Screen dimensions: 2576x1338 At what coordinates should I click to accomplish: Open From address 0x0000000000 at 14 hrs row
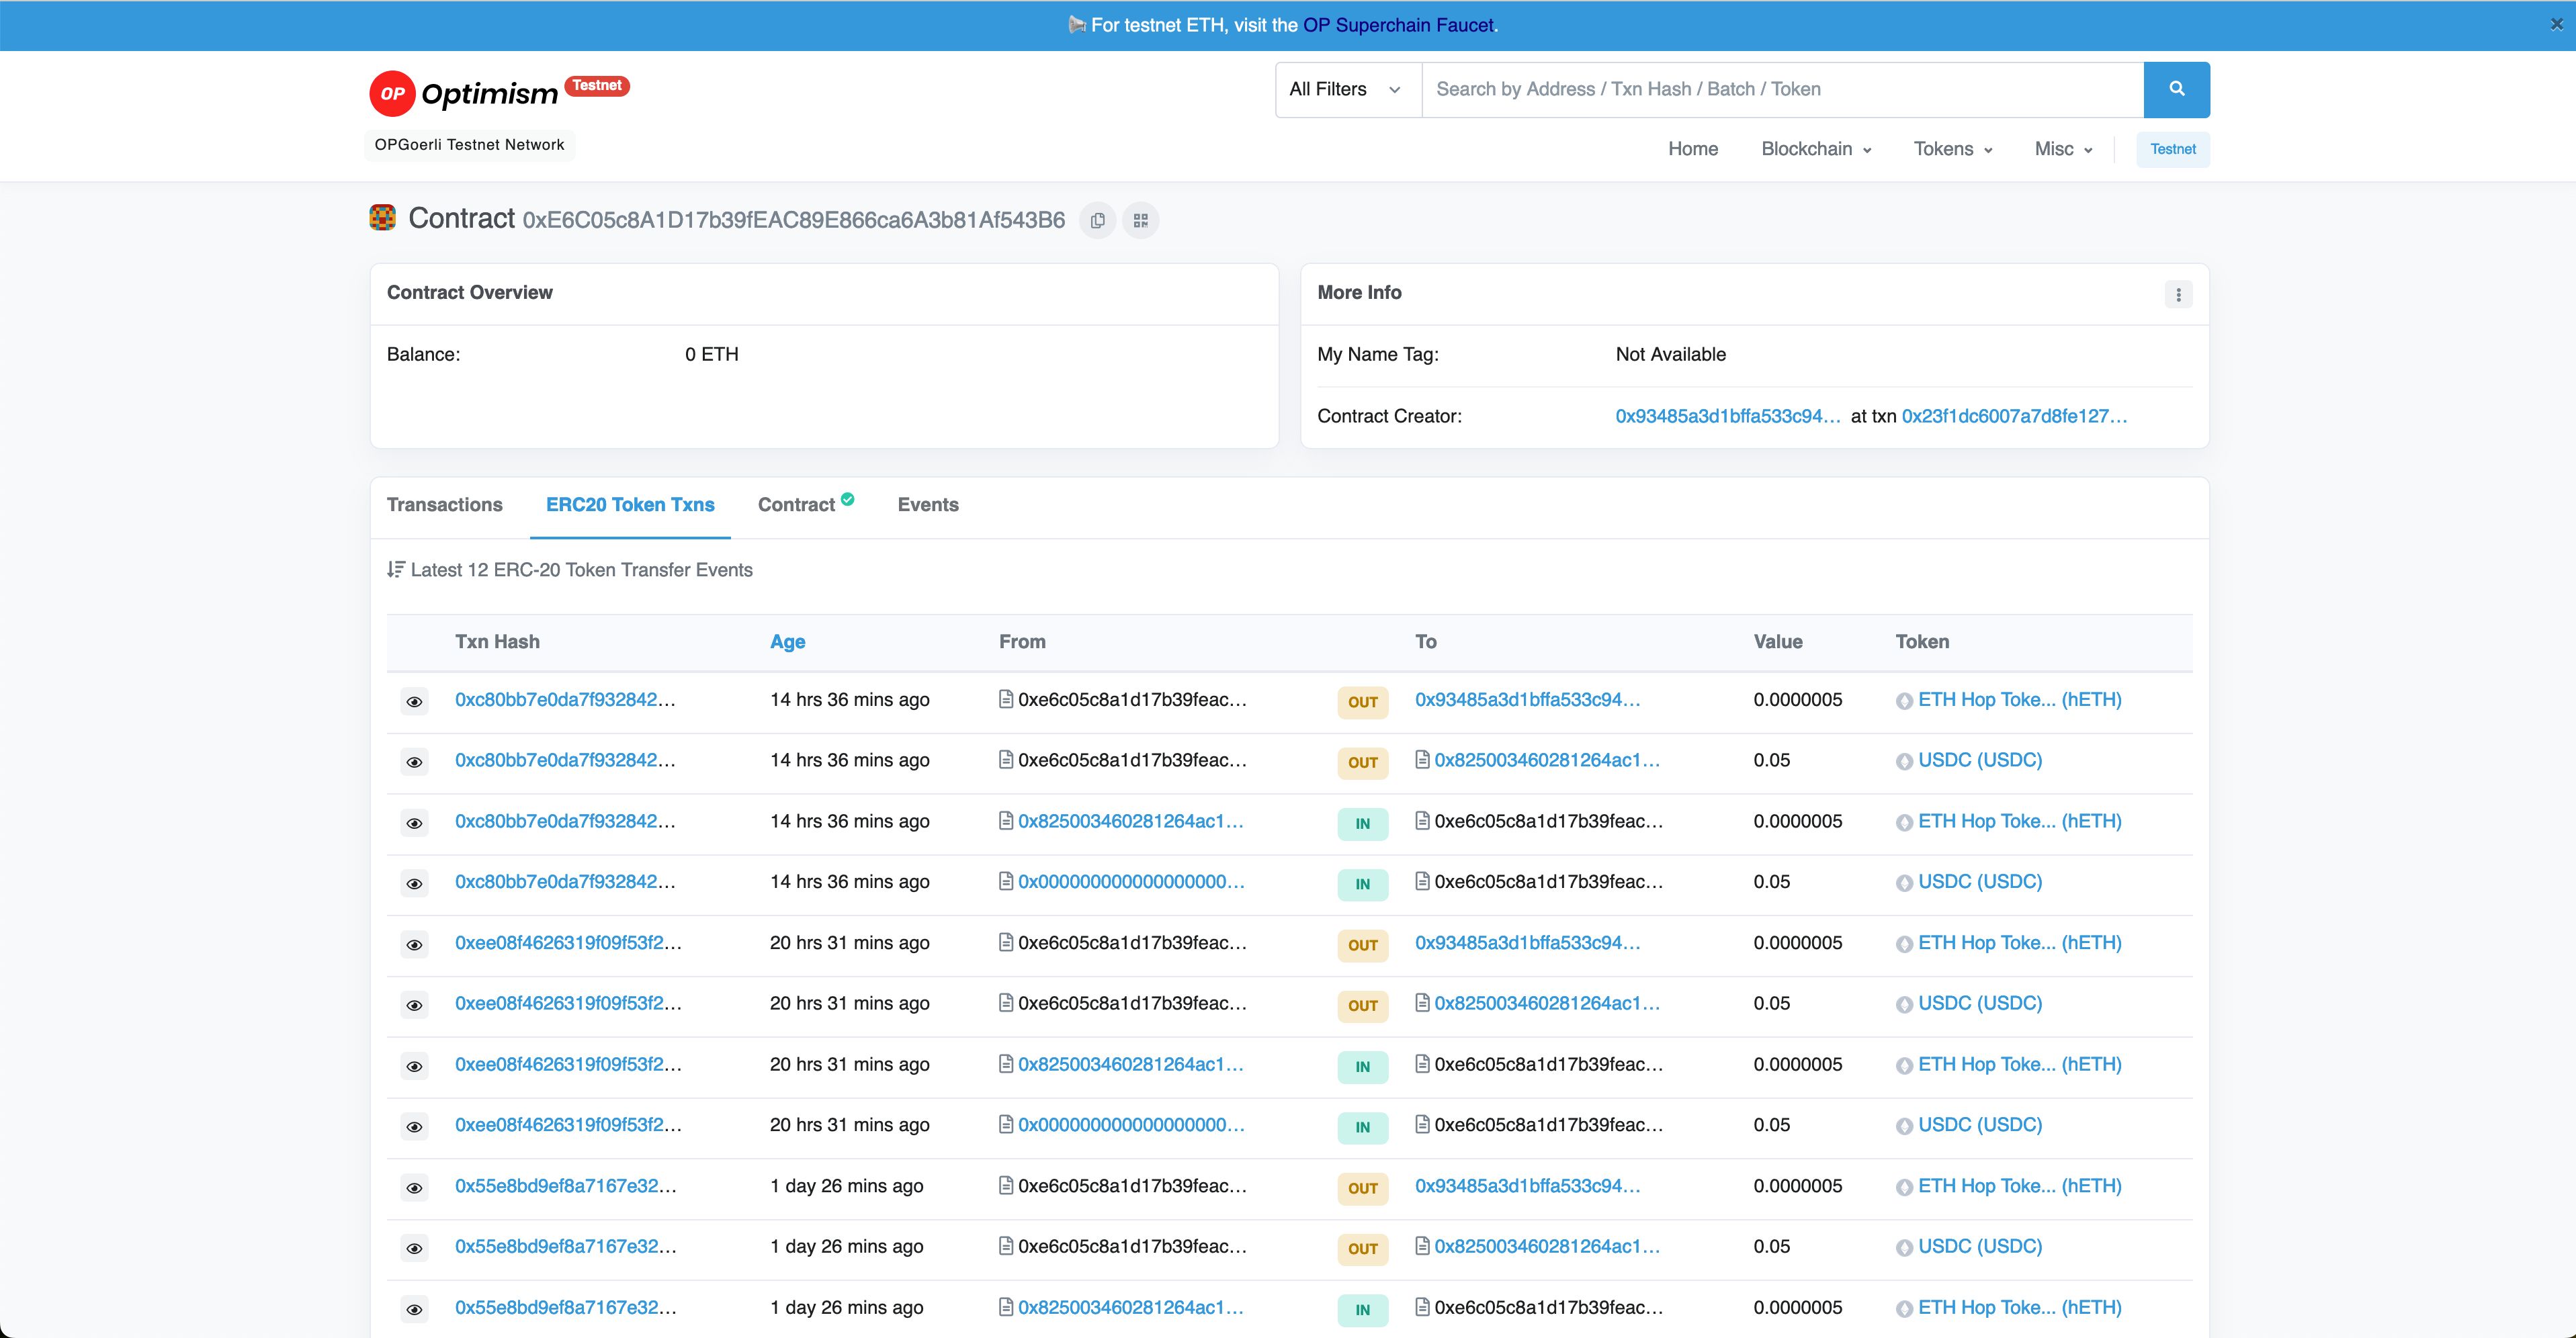click(x=1131, y=881)
